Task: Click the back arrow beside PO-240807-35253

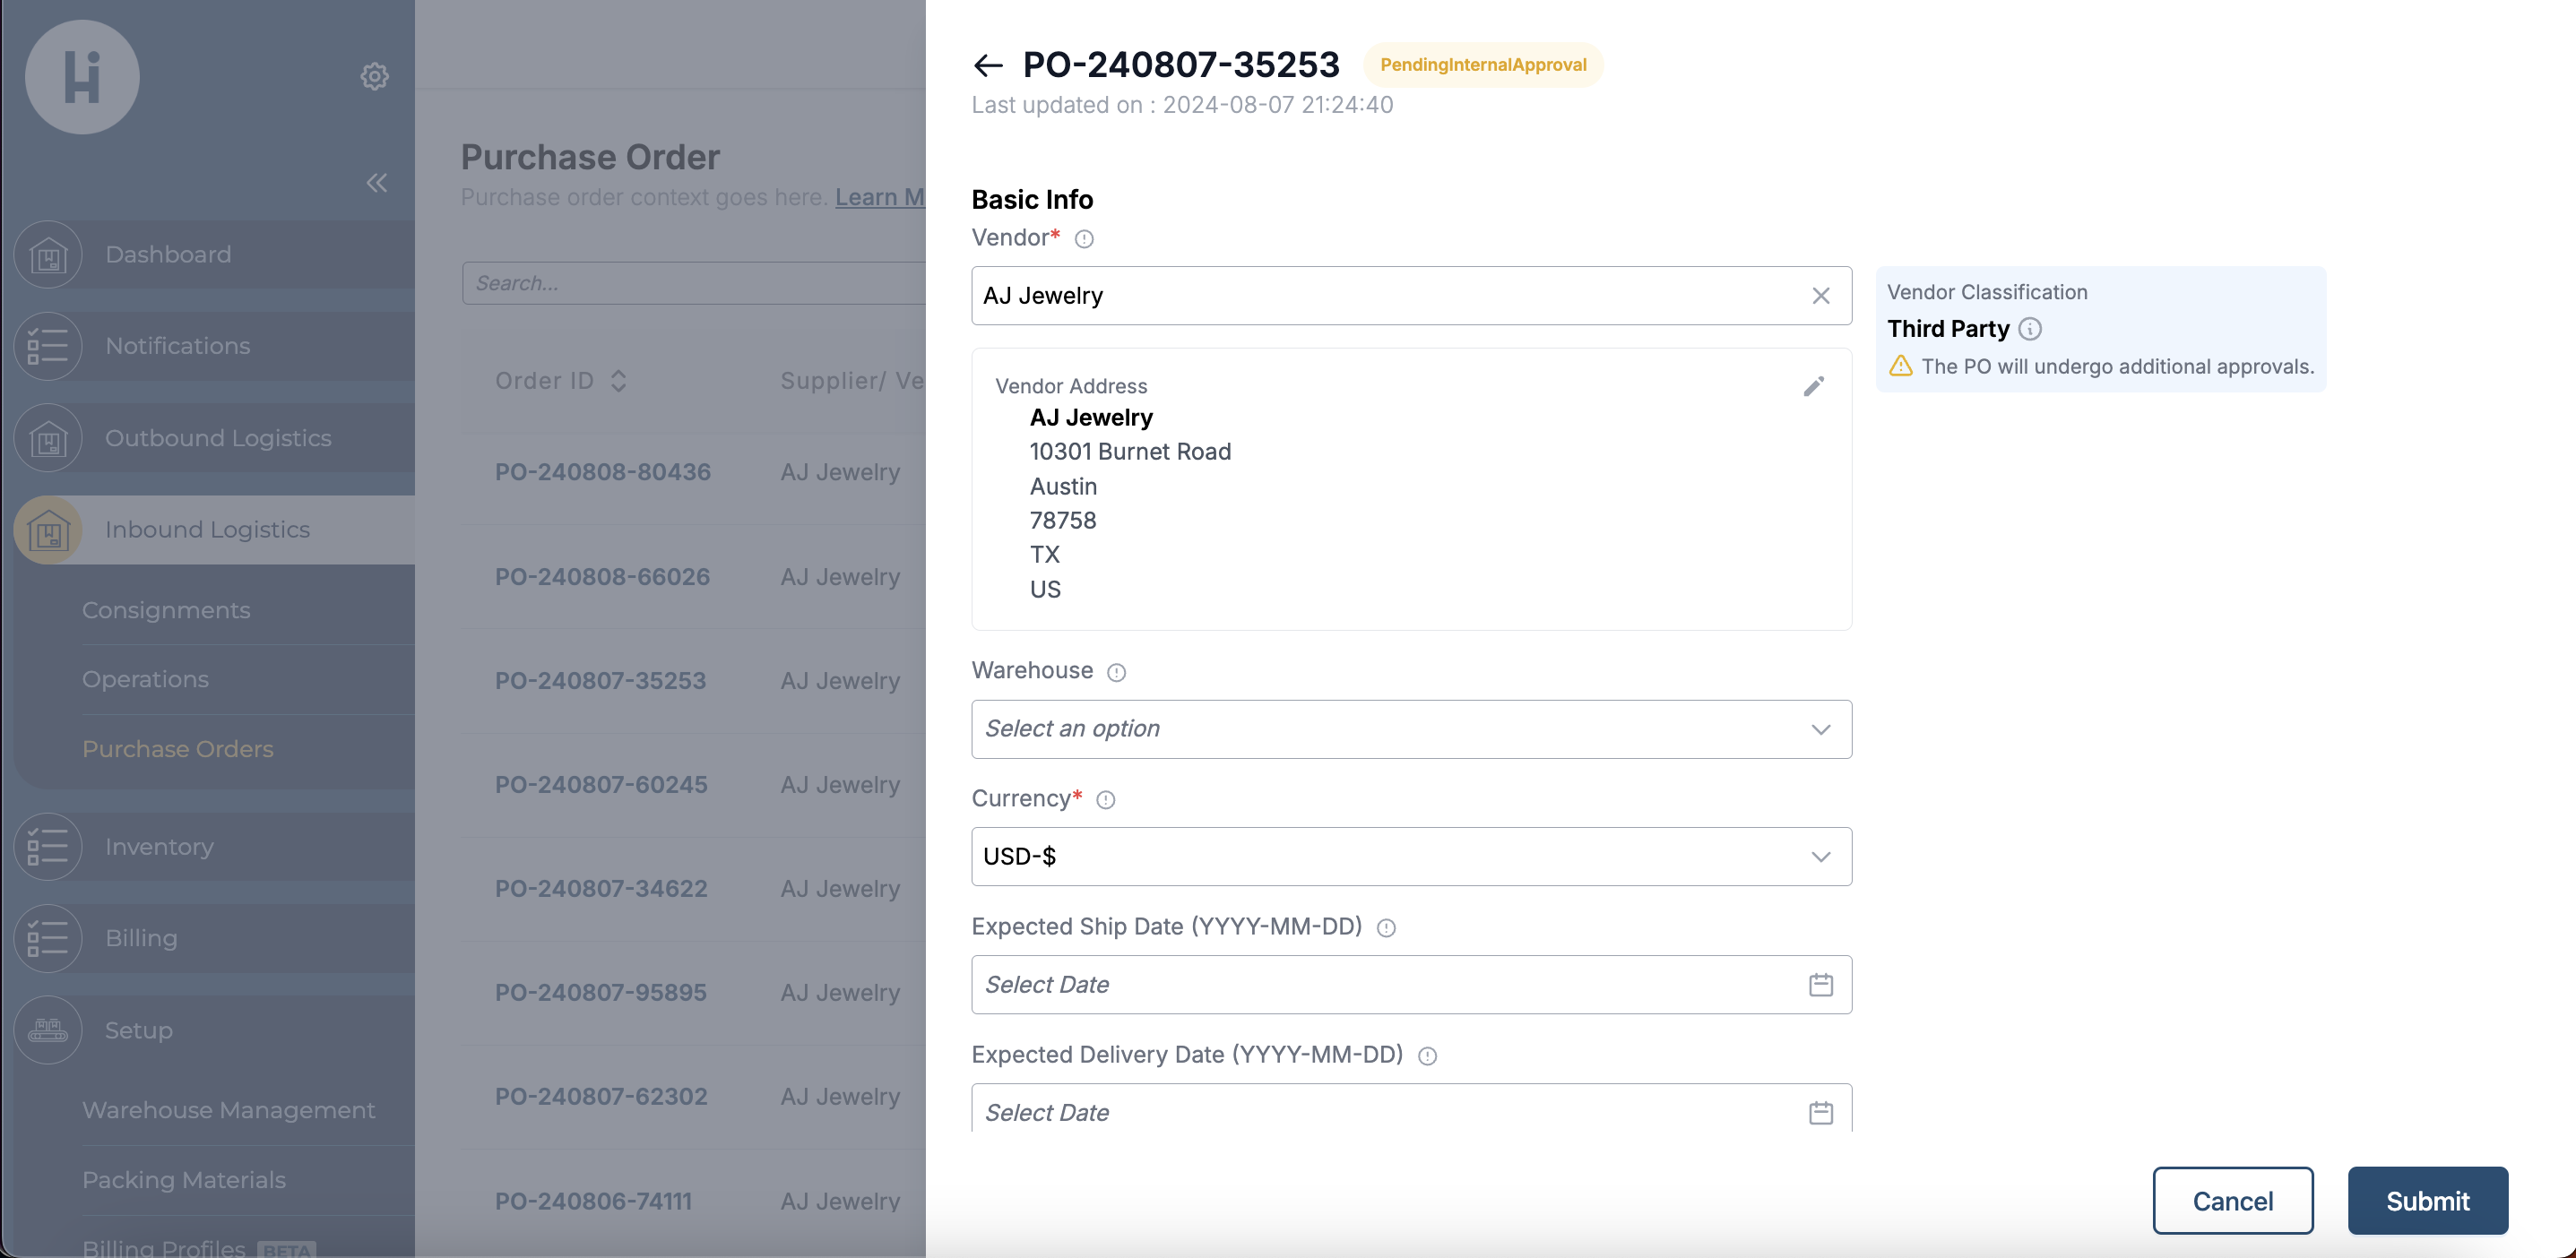Action: click(987, 65)
